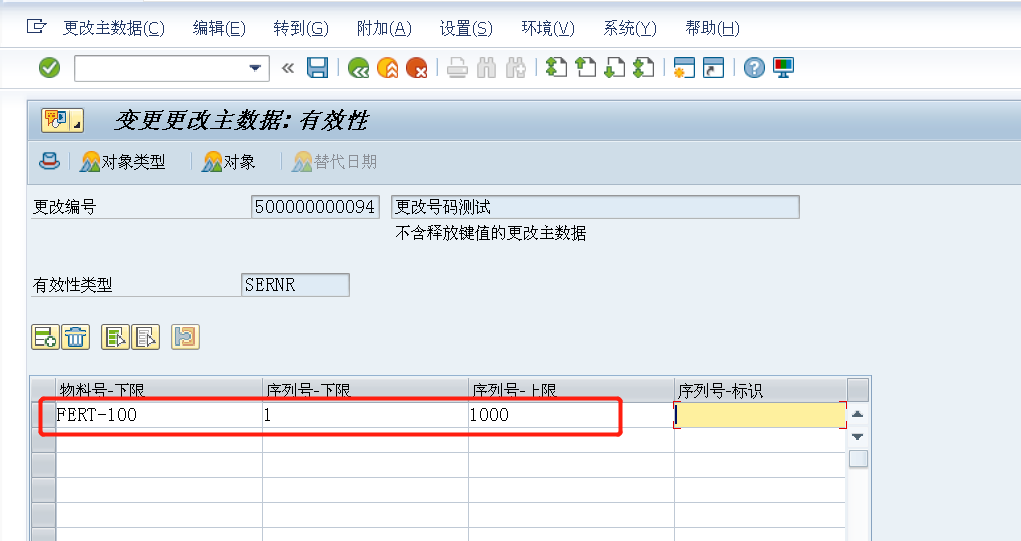Click the delete row trash icon

[x=76, y=337]
